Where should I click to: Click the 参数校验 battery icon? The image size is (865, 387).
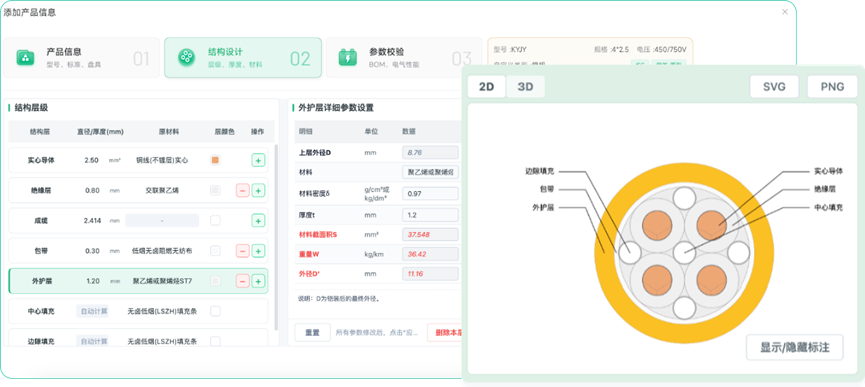coord(348,57)
